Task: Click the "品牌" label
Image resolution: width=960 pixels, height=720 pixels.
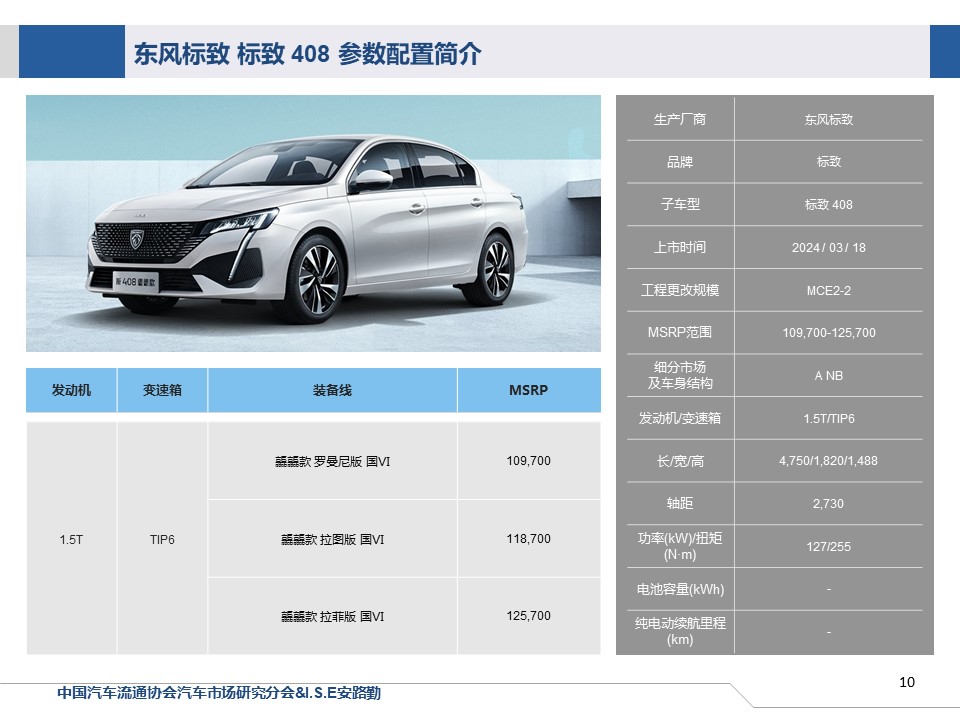Action: click(x=680, y=162)
